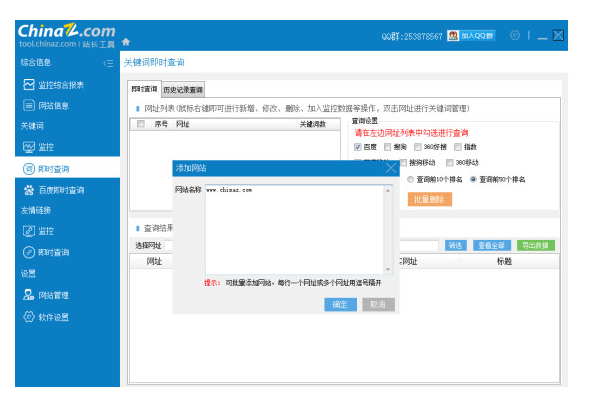Open keyword 监控 monitor icon

tap(29, 147)
